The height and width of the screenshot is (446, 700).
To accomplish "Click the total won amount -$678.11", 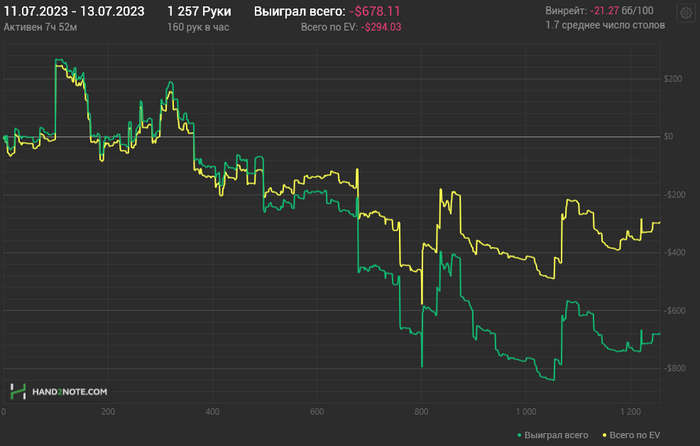I will tap(375, 11).
